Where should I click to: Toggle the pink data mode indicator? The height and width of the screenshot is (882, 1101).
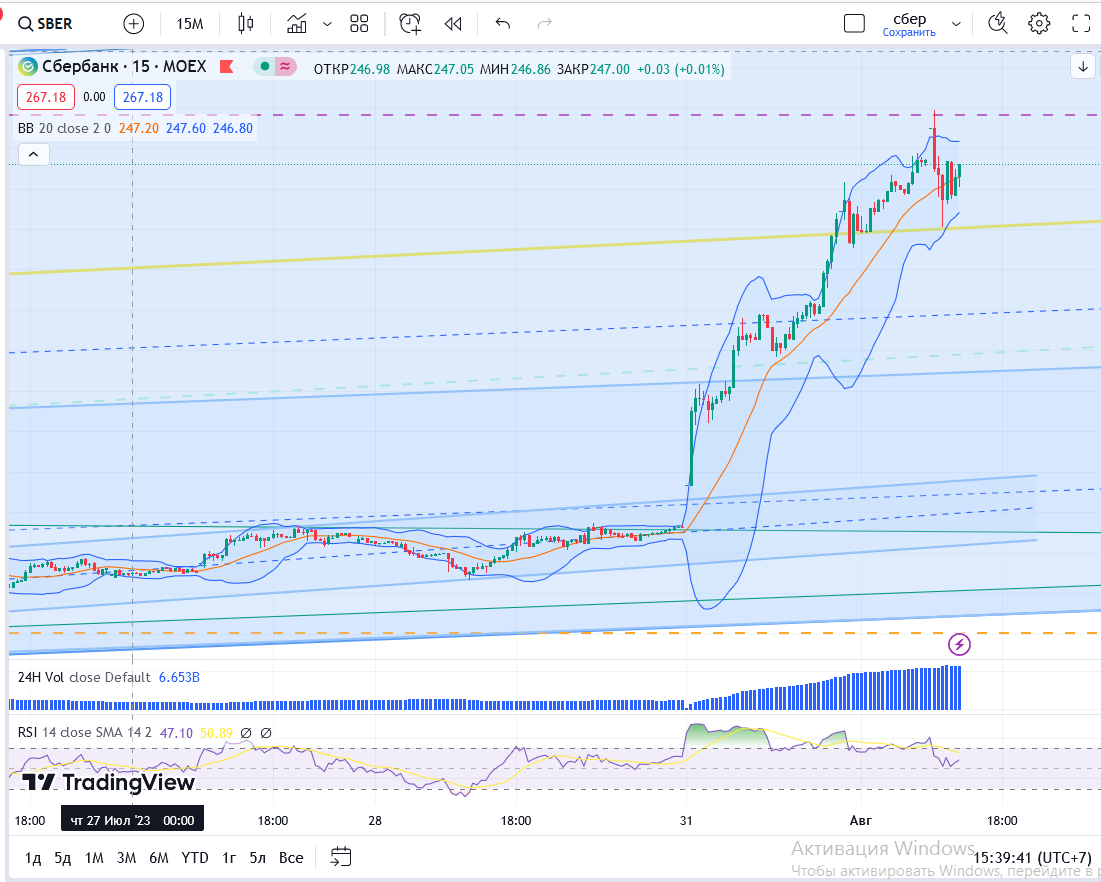(x=284, y=67)
